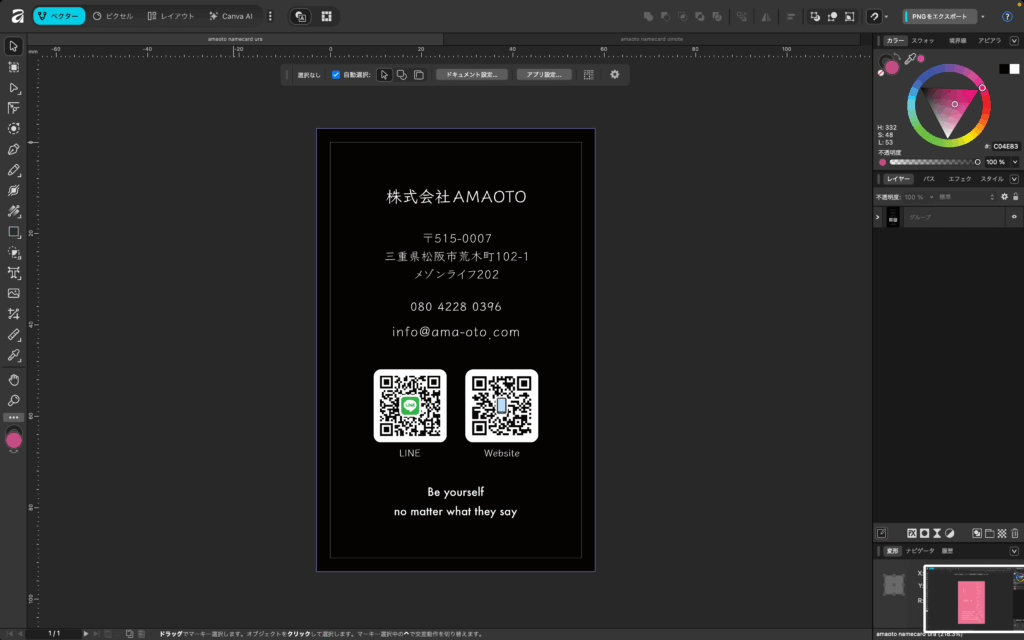Select the Image placement tool

pyautogui.click(x=14, y=293)
